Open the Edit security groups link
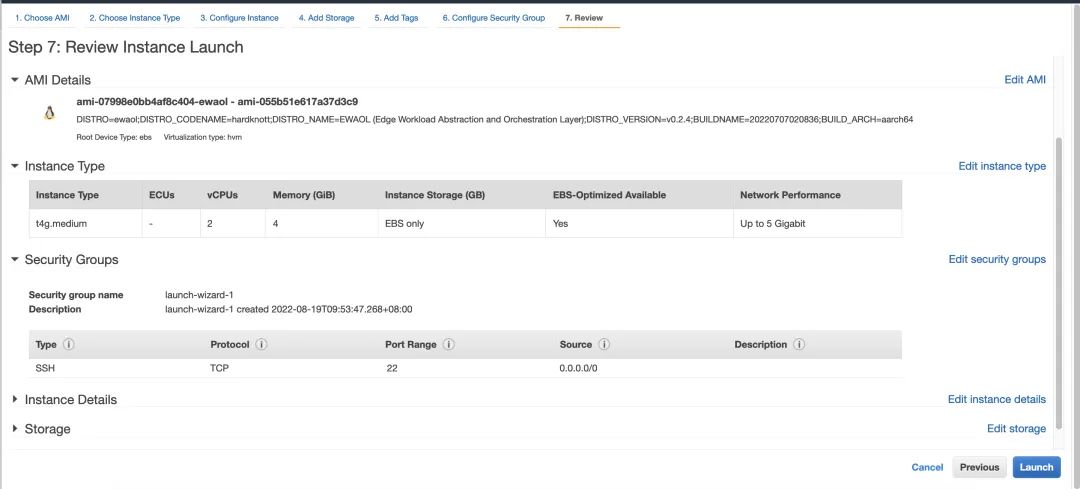1080x489 pixels. click(x=997, y=260)
